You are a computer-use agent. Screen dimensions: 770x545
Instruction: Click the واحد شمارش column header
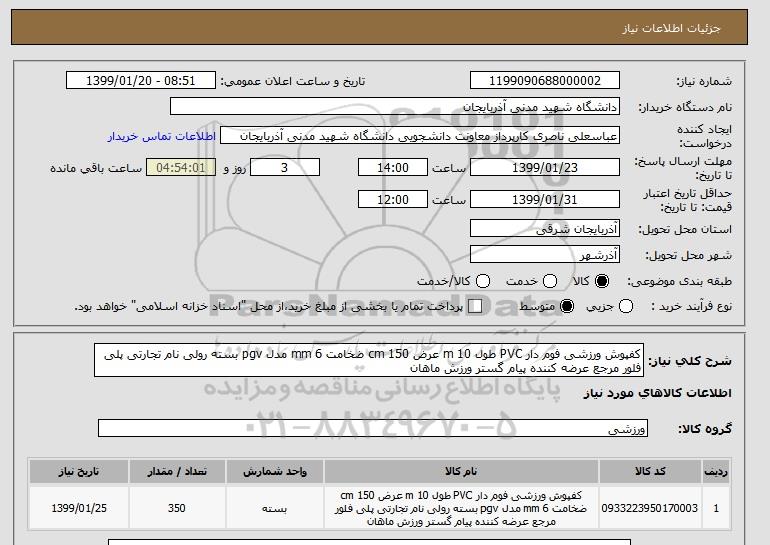(275, 471)
